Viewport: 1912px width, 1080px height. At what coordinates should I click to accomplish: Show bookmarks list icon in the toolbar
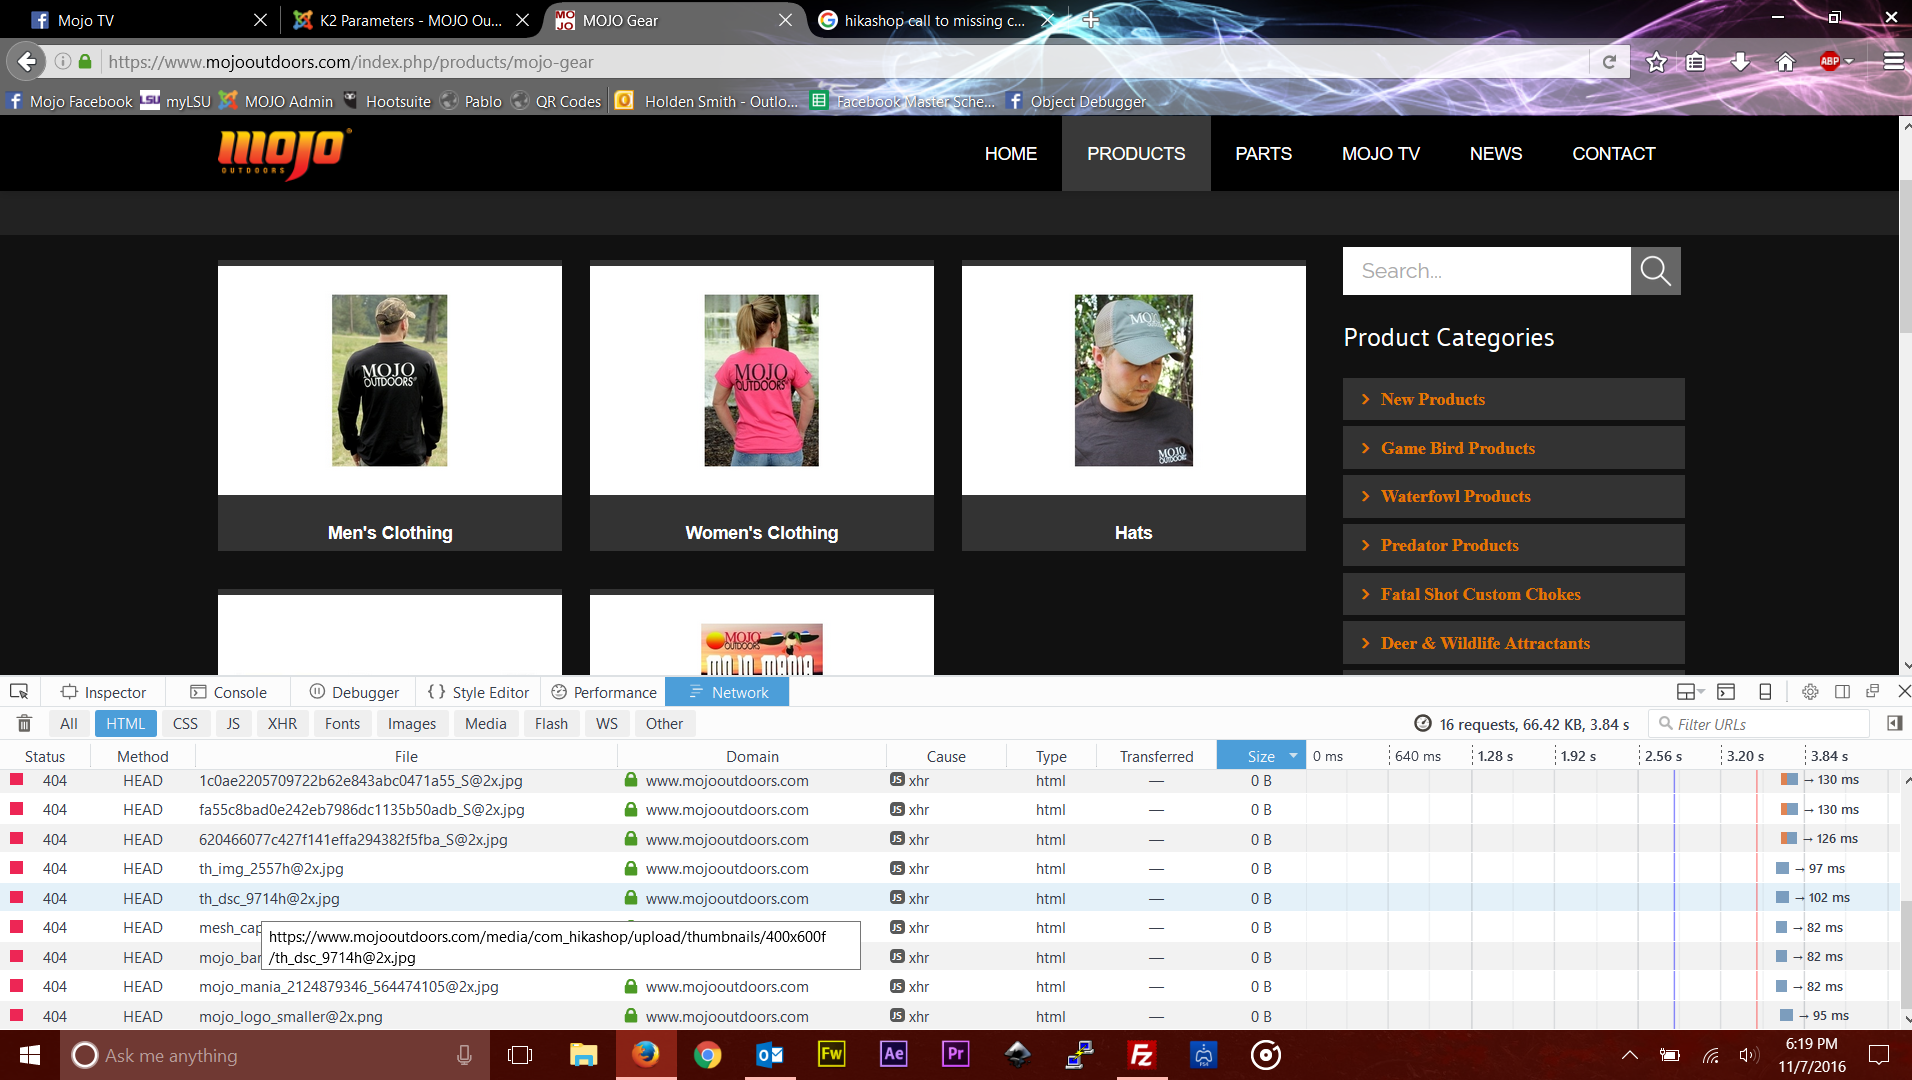(1696, 62)
